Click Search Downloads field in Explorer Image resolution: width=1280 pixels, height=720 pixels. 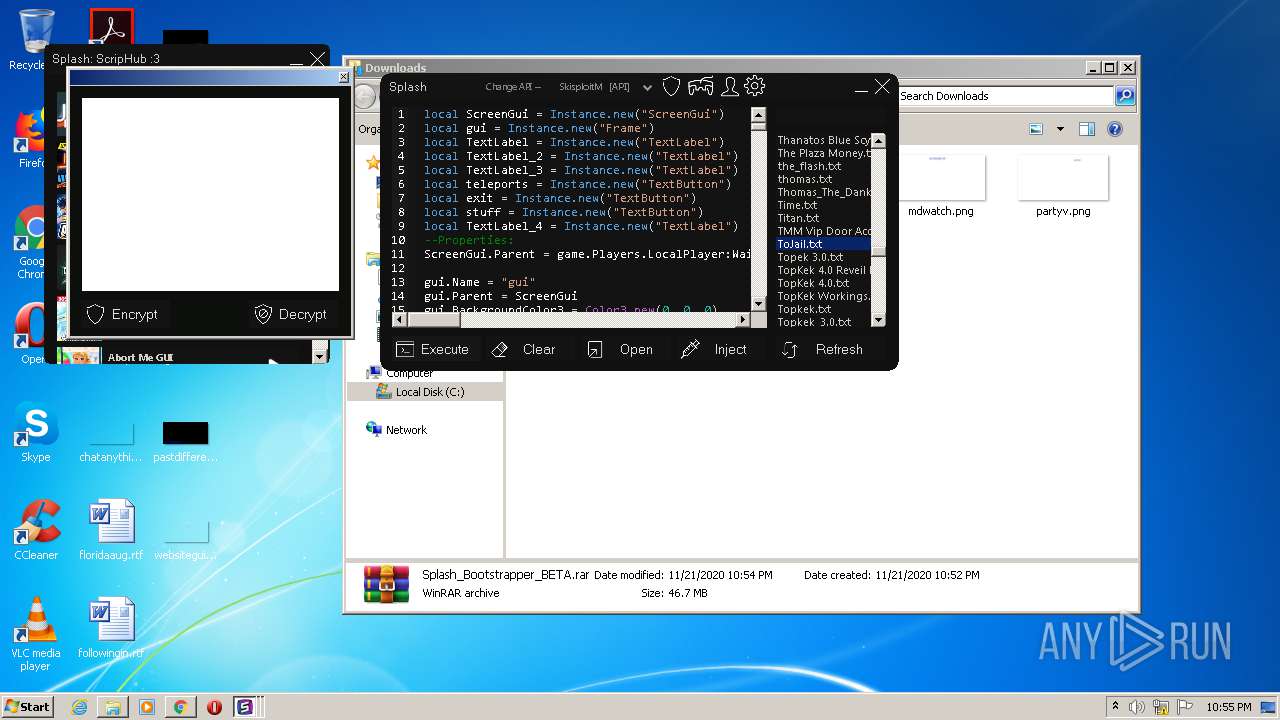[1004, 96]
